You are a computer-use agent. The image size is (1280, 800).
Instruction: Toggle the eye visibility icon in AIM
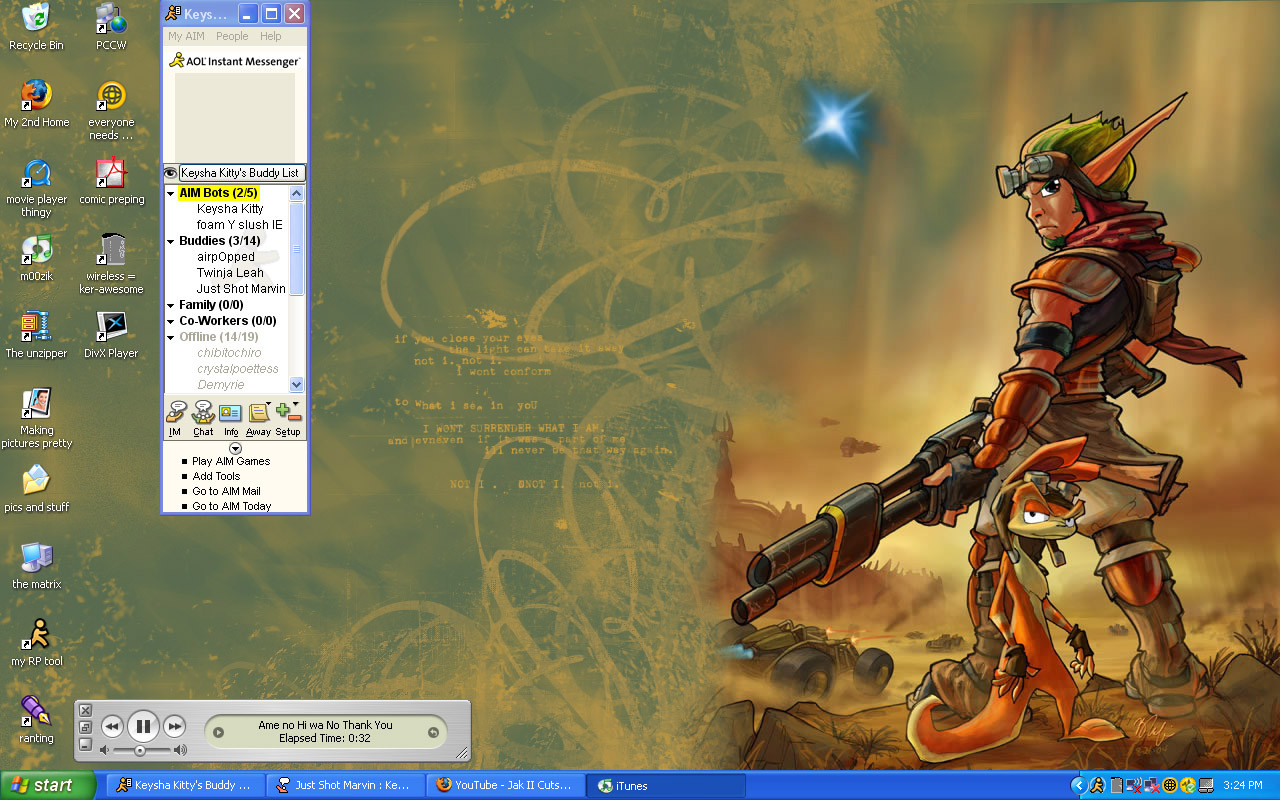(170, 173)
